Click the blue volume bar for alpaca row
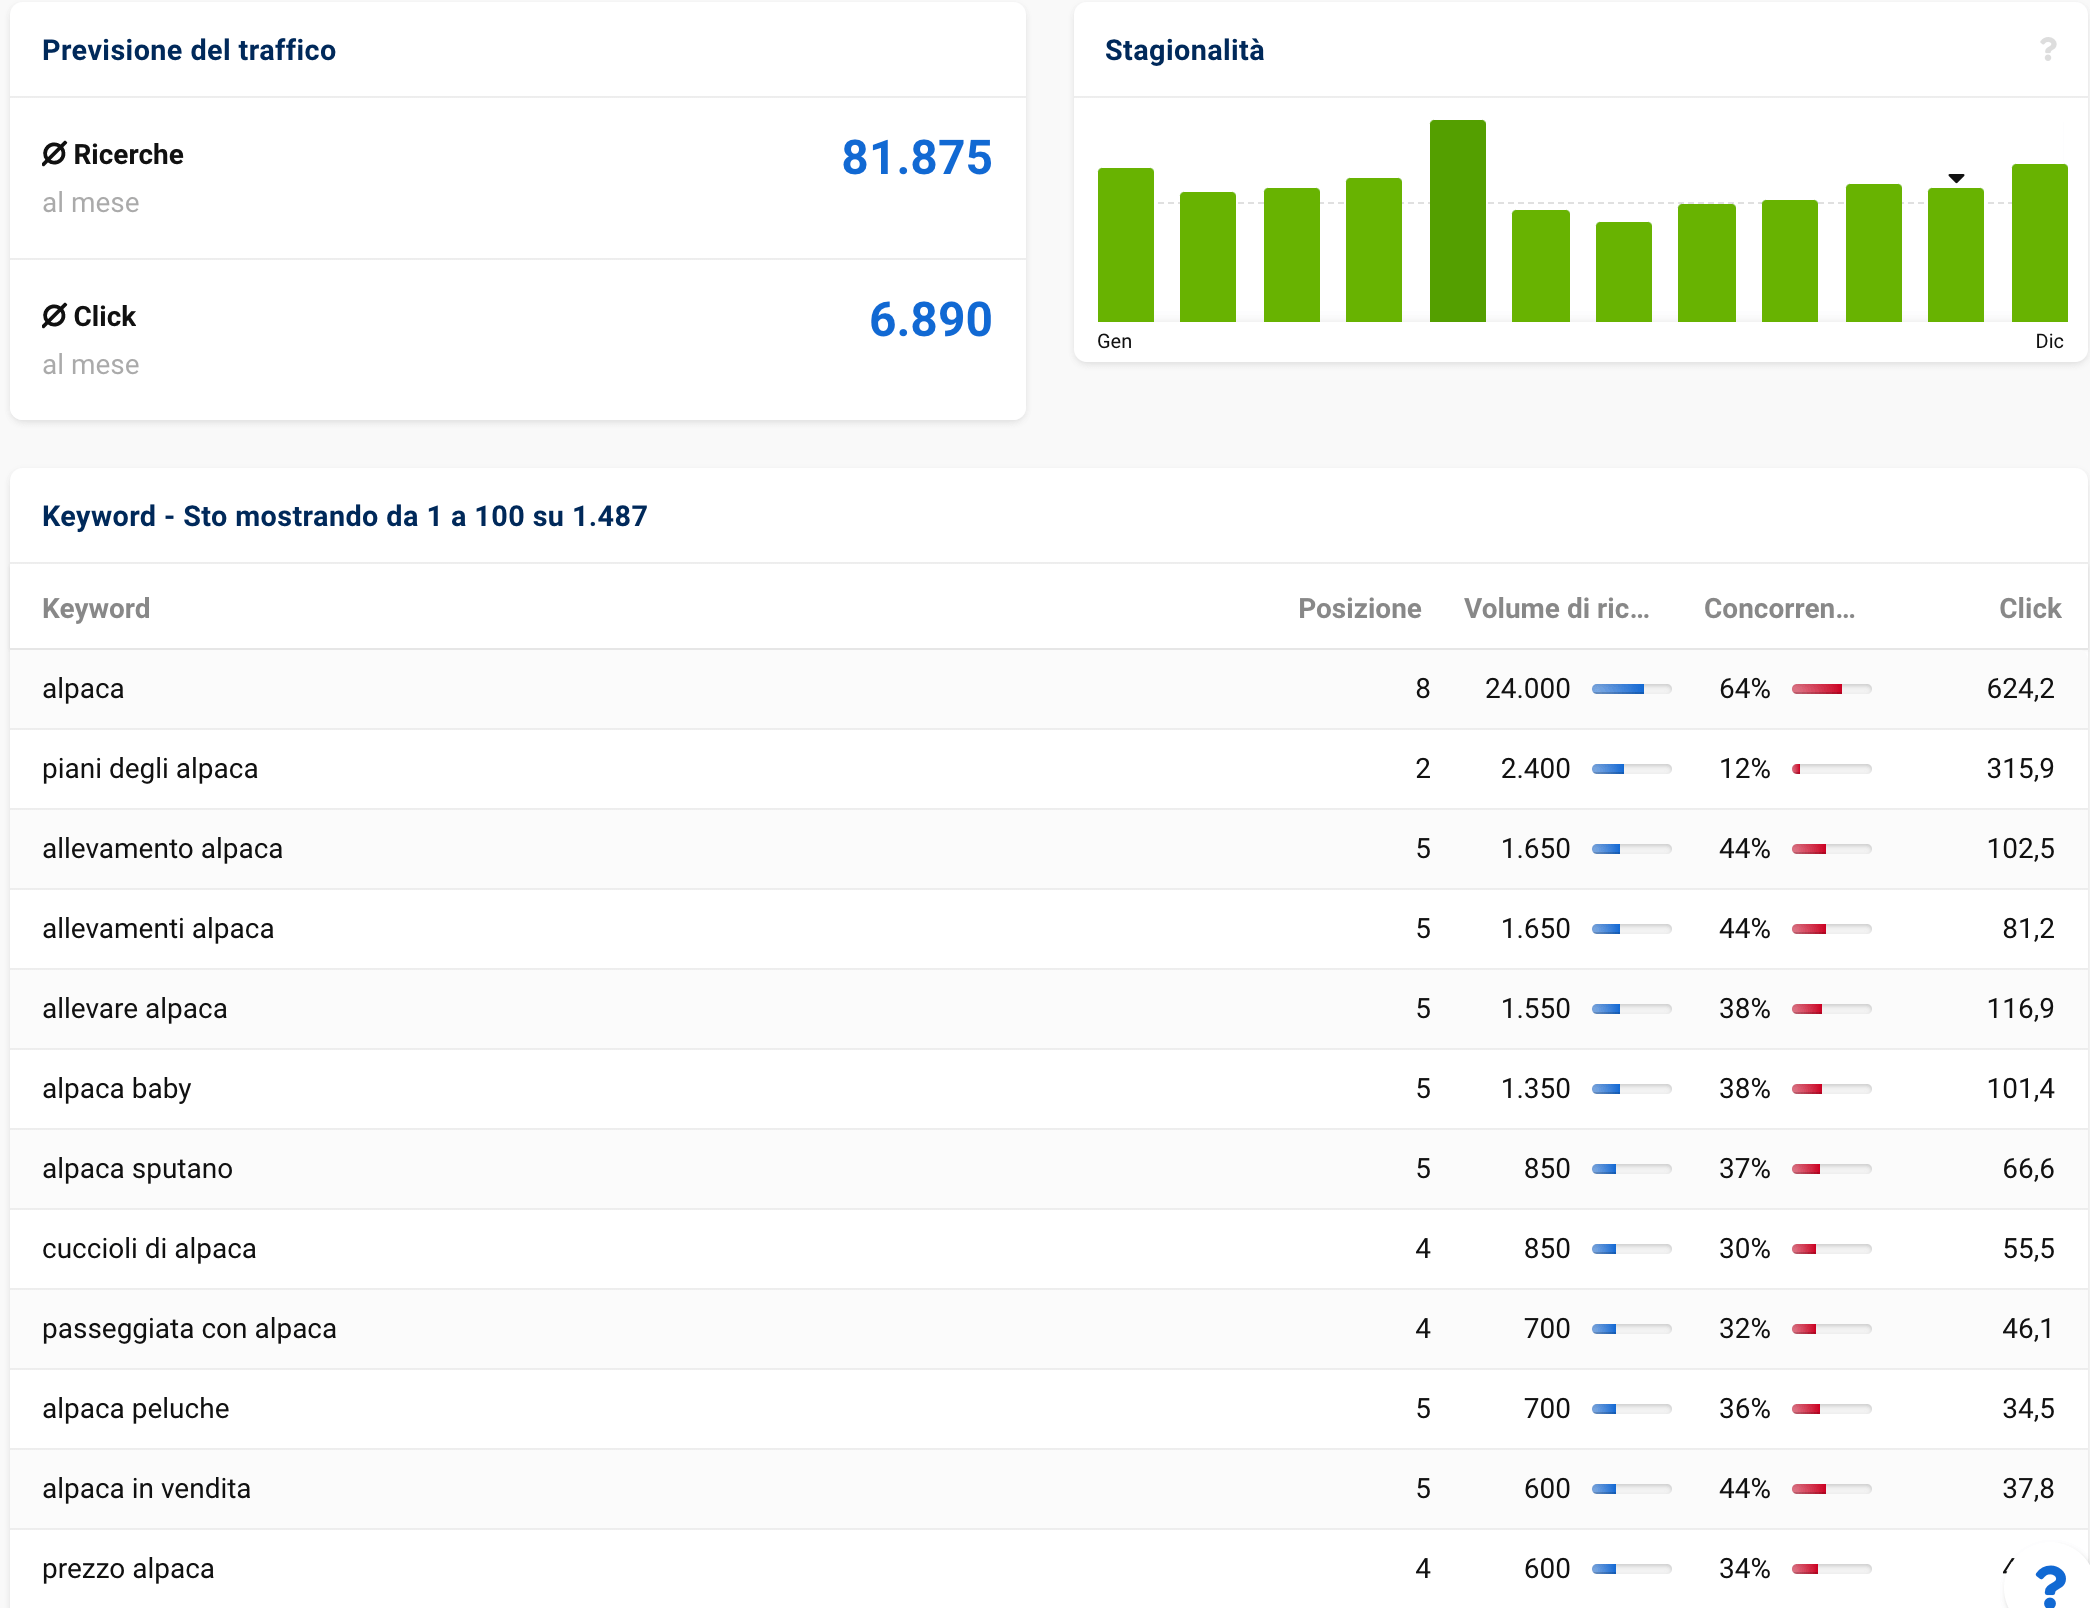2090x1608 pixels. 1631,689
